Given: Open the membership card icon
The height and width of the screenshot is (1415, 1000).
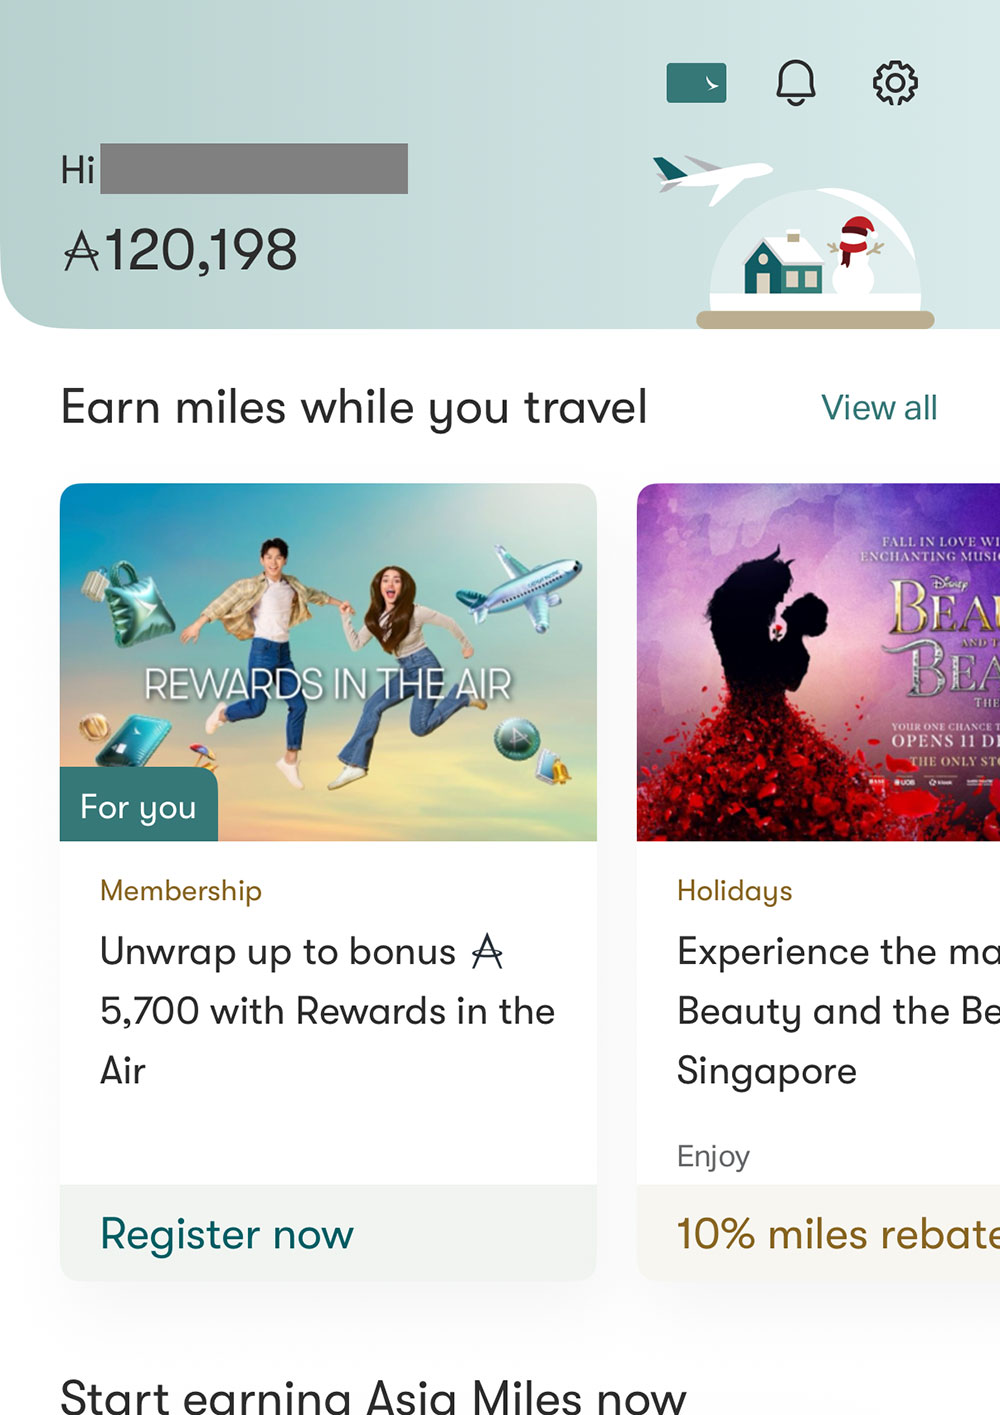Looking at the screenshot, I should click(x=696, y=83).
